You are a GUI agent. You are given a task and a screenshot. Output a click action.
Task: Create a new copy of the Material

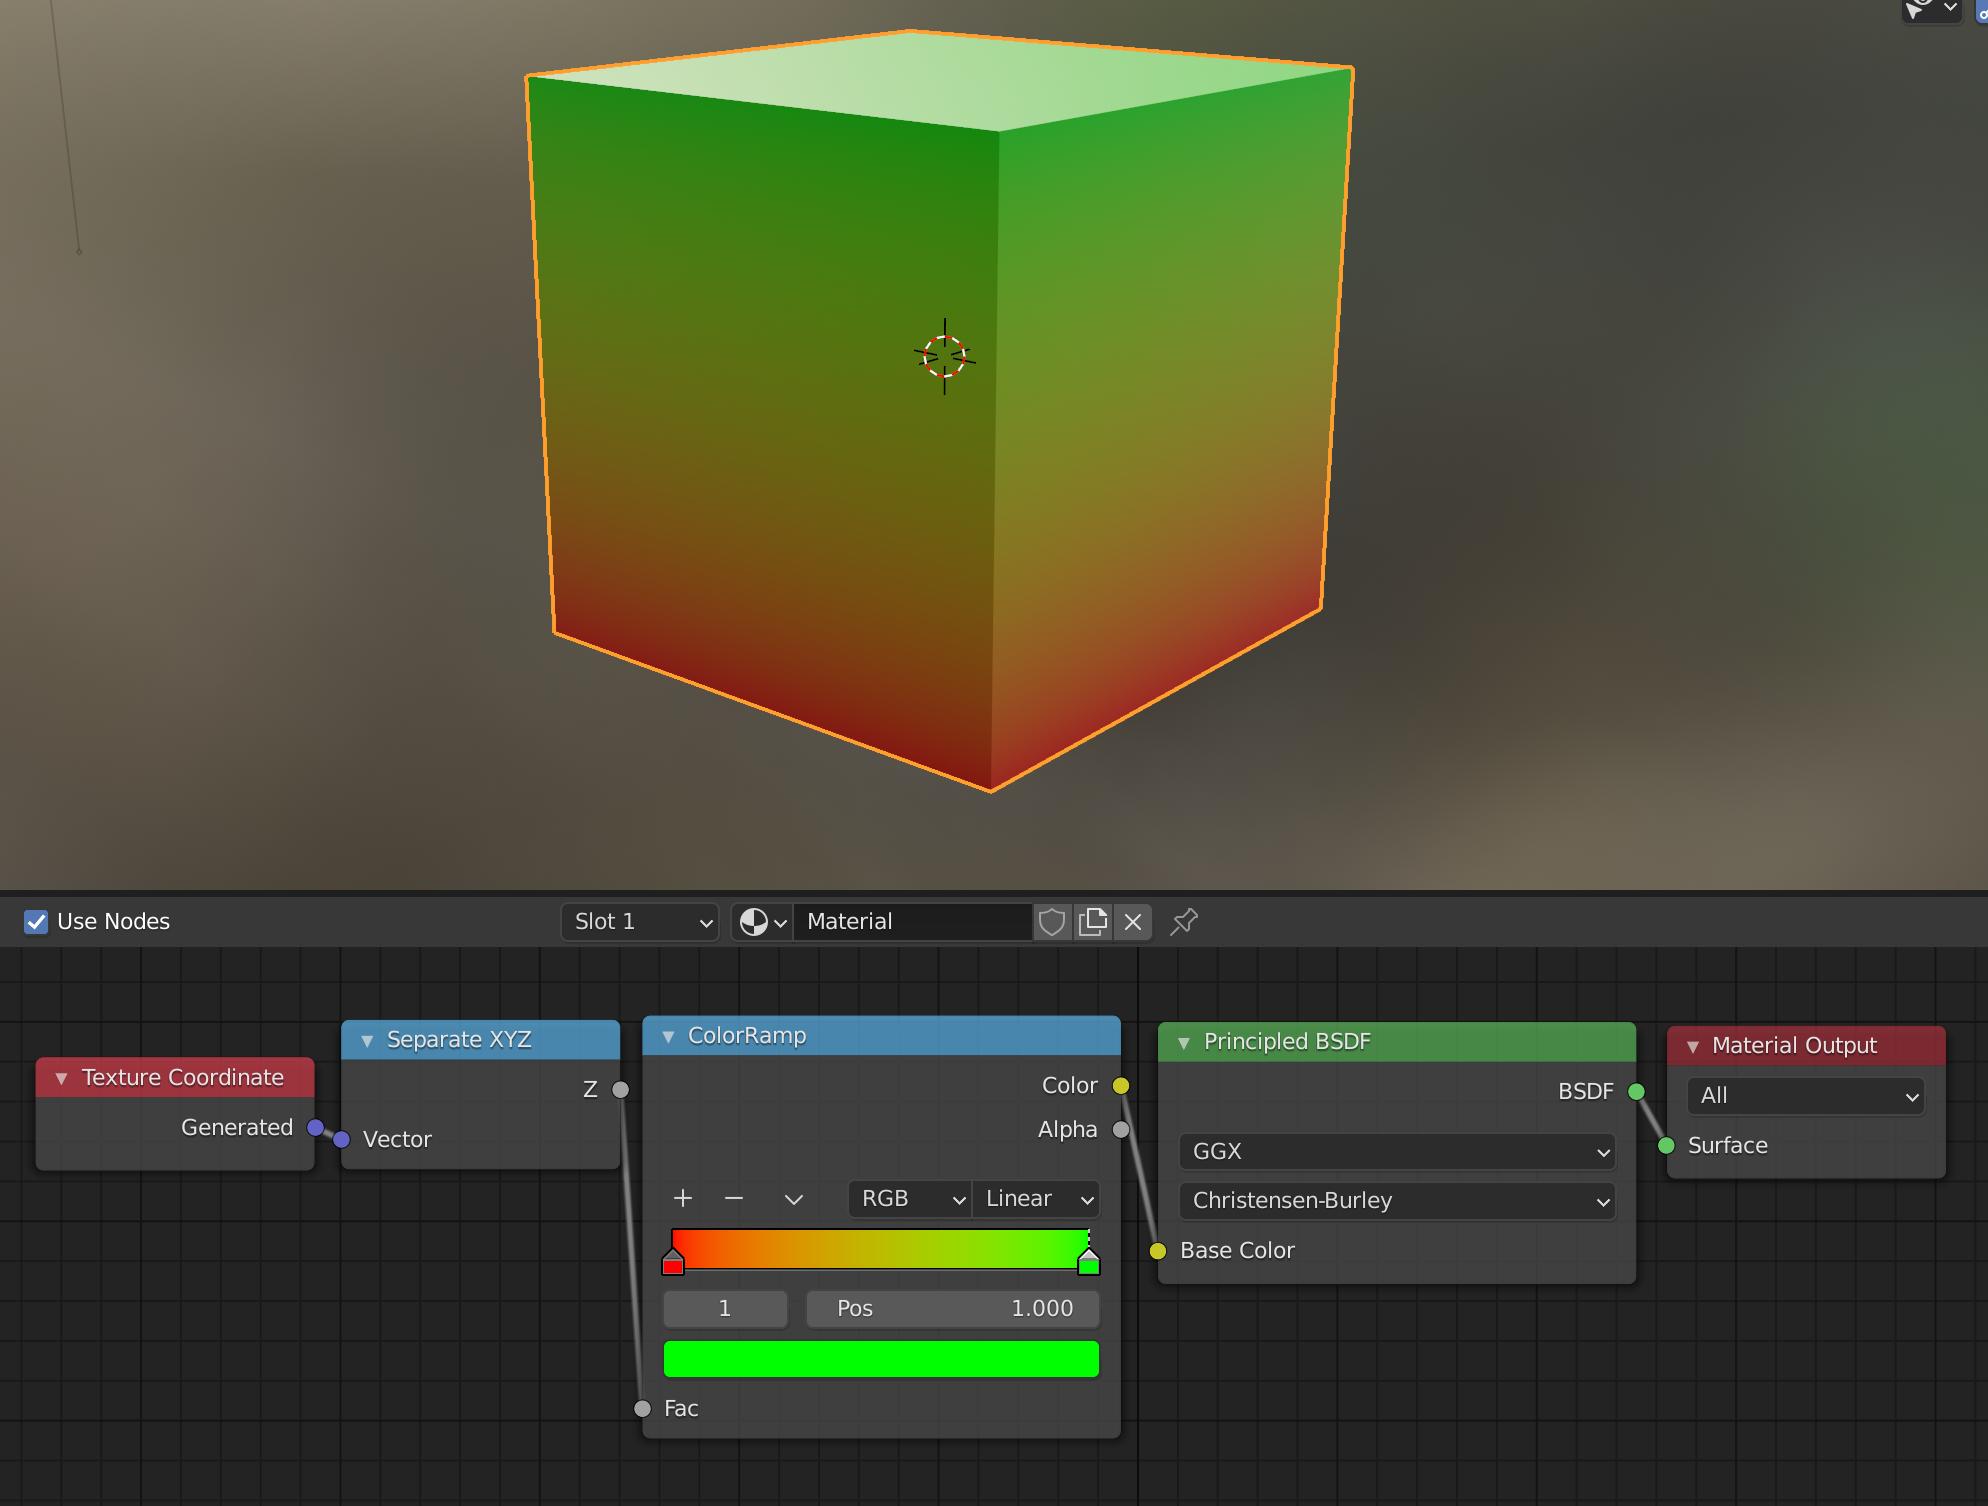1093,921
